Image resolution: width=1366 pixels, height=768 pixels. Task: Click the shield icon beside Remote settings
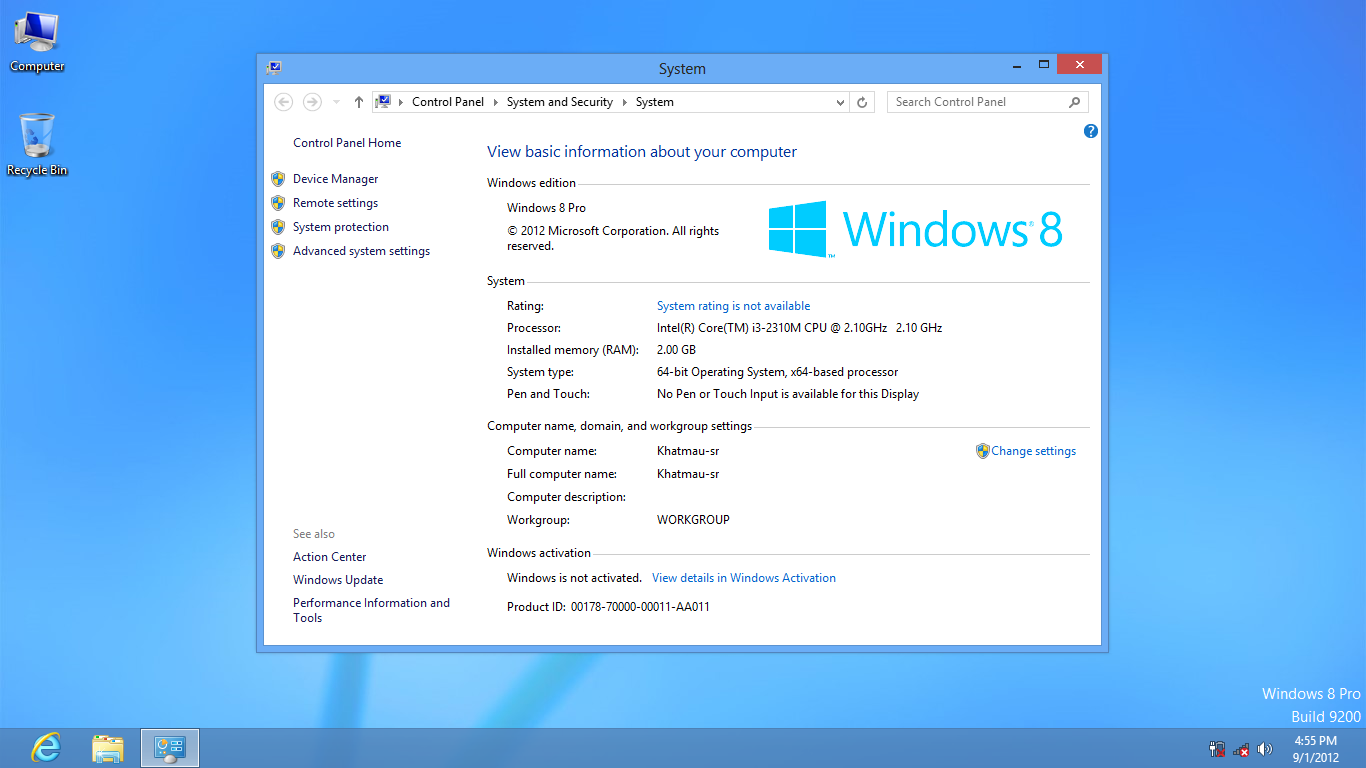tap(278, 203)
